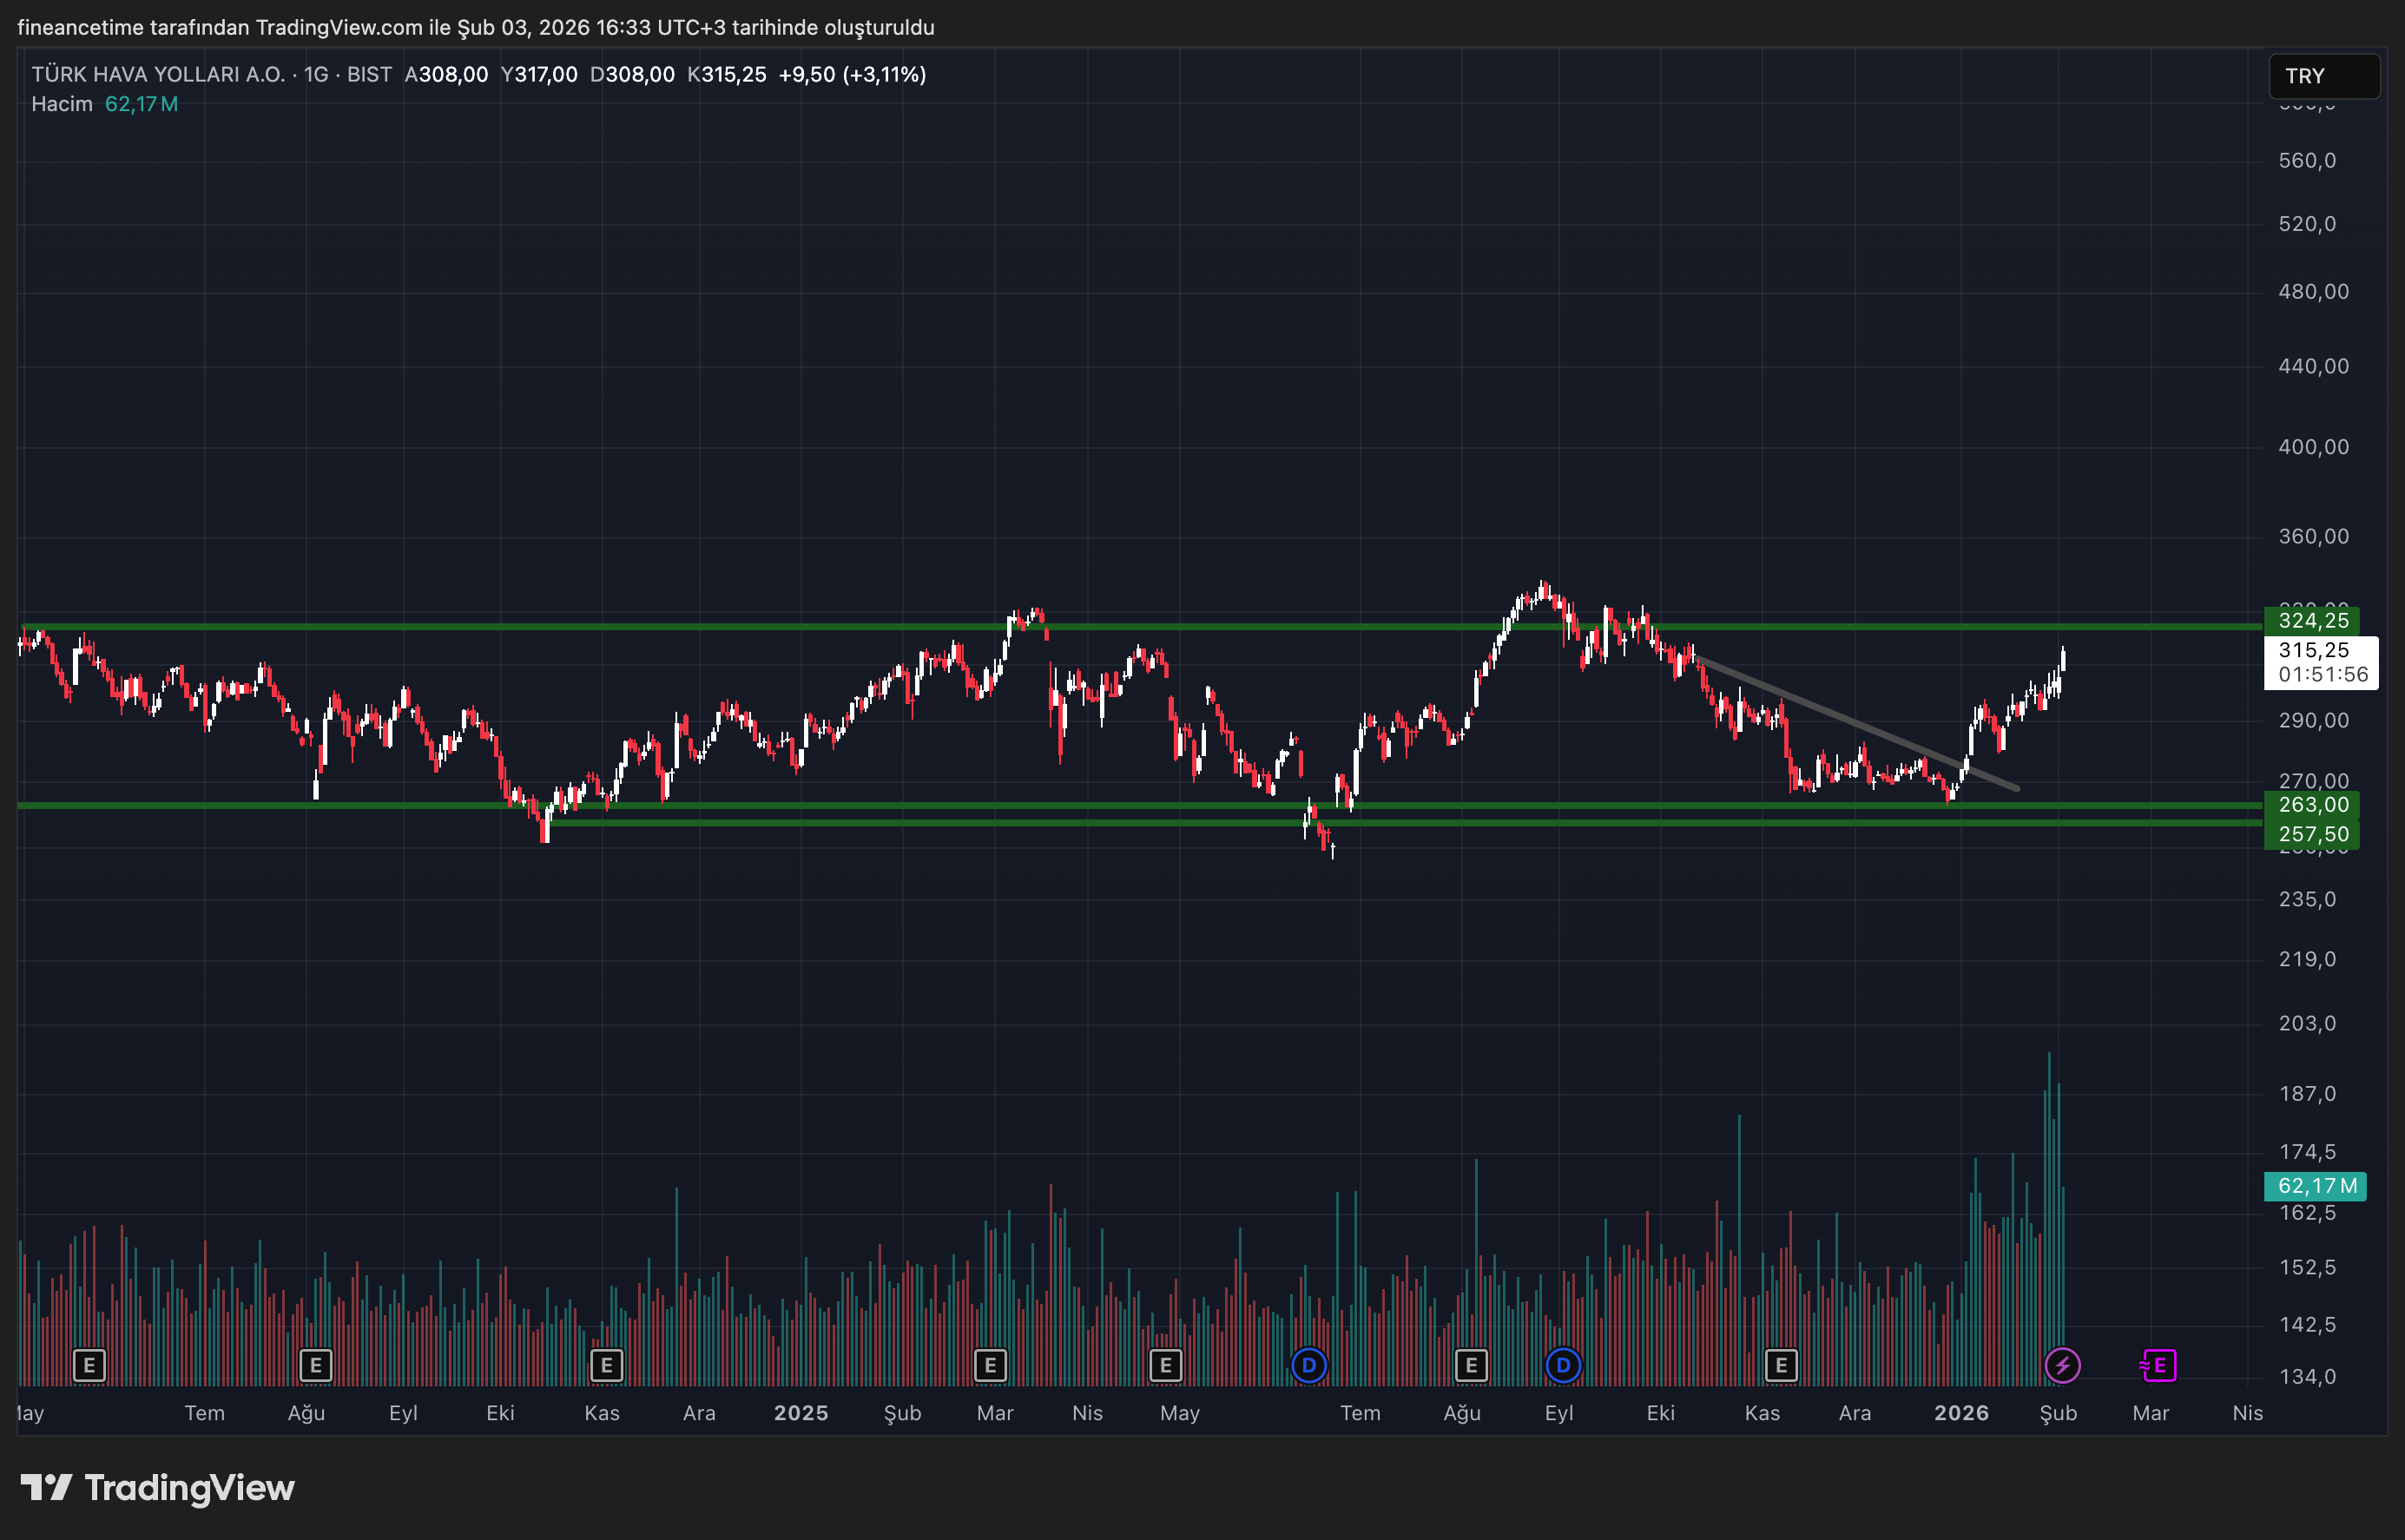Click the 62,17 M volume axis label
The image size is (2405, 1540).
[x=2314, y=1186]
